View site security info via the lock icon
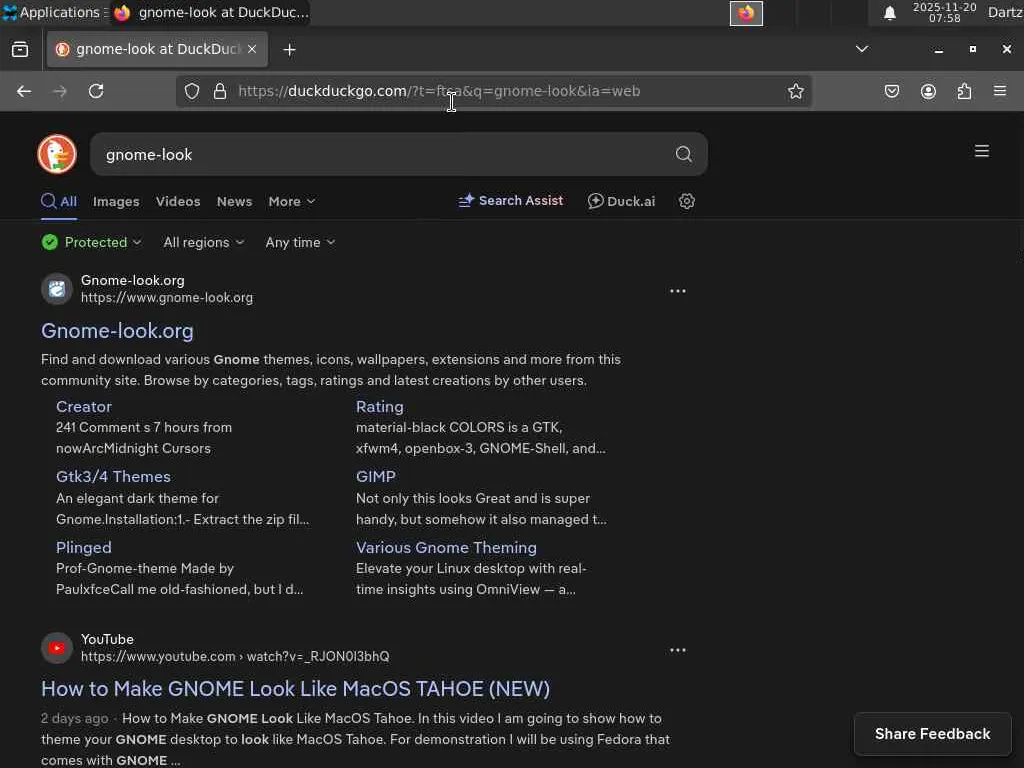Viewport: 1024px width, 768px height. click(220, 91)
